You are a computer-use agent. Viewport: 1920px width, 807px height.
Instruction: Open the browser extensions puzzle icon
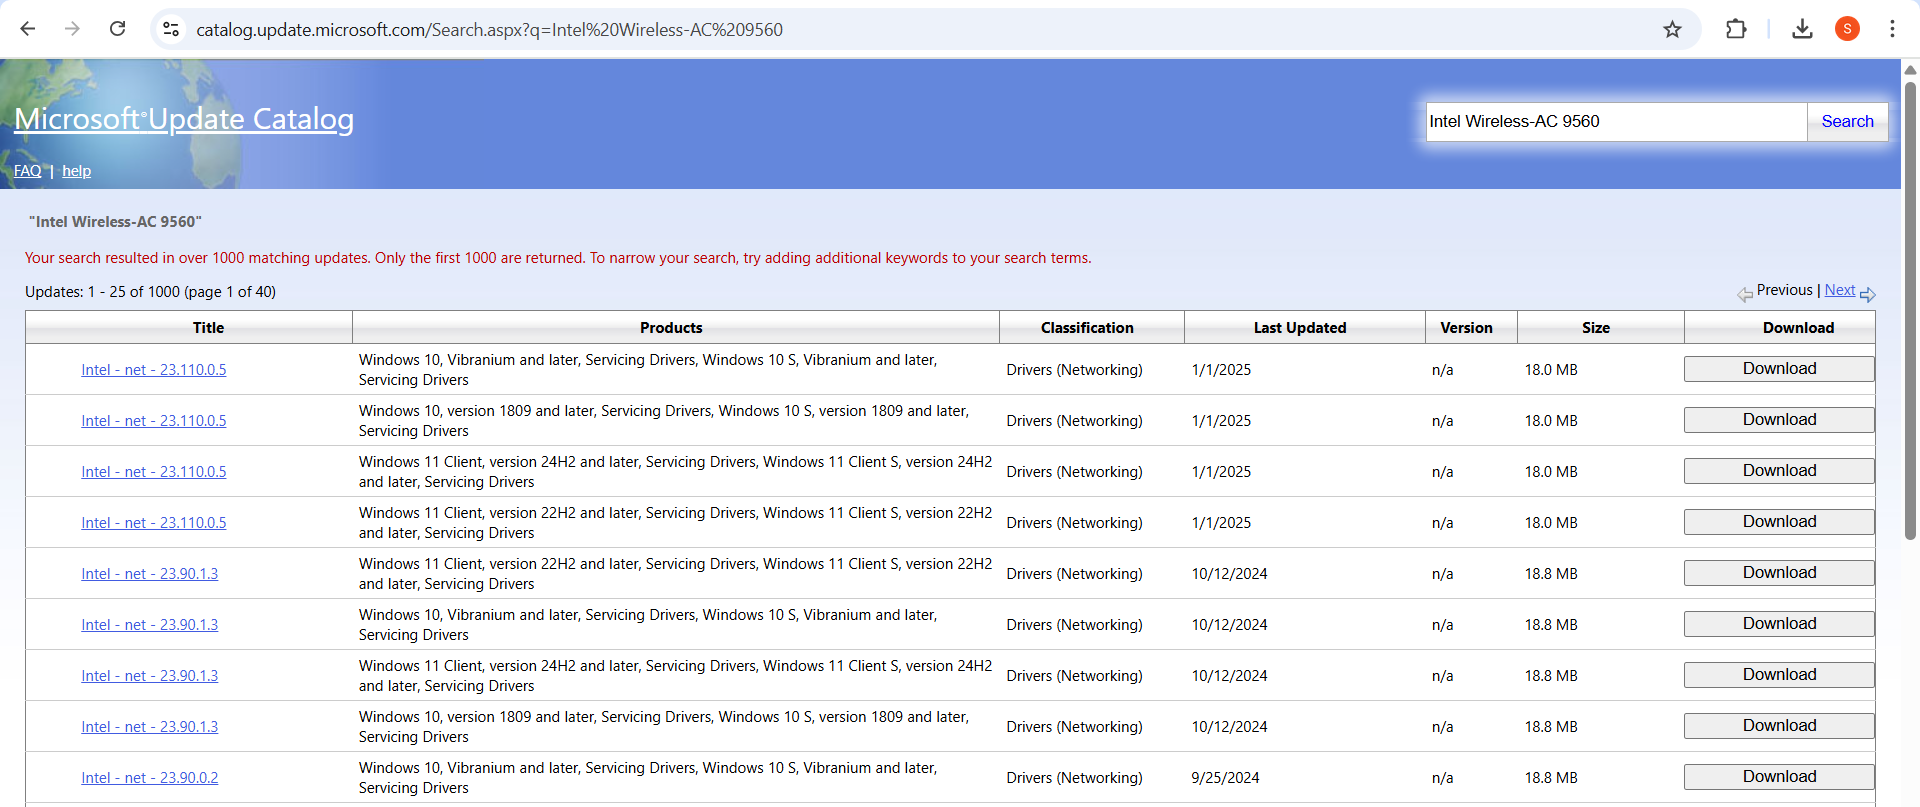pyautogui.click(x=1736, y=29)
